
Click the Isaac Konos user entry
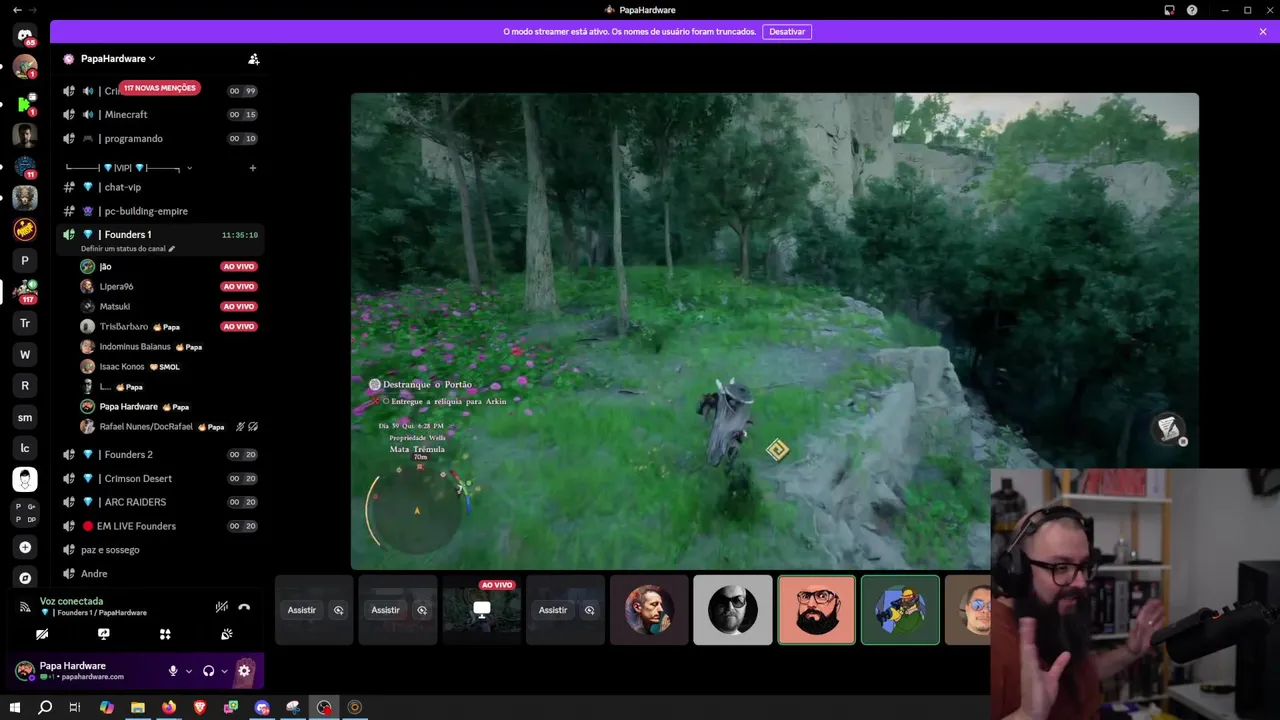coord(168,367)
